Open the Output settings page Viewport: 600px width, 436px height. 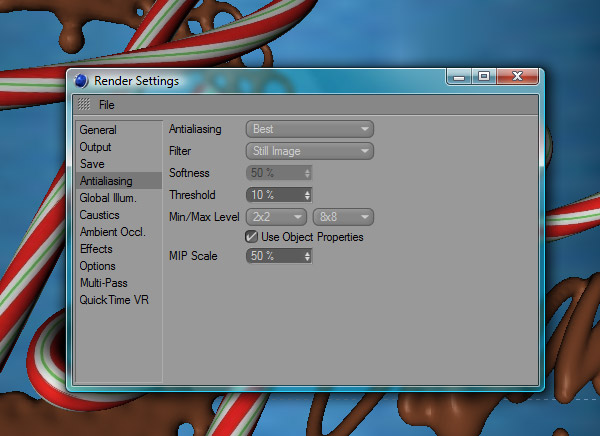pyautogui.click(x=119, y=147)
